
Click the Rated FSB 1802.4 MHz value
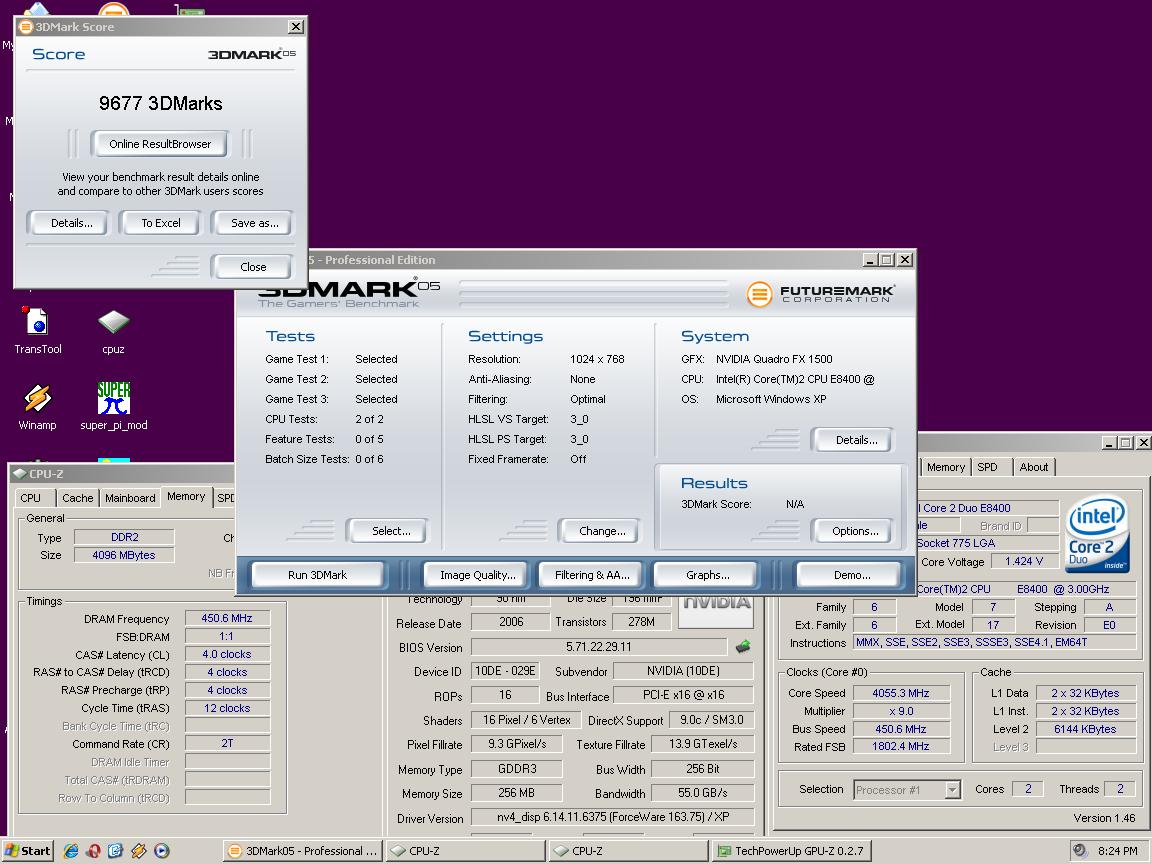click(x=901, y=746)
